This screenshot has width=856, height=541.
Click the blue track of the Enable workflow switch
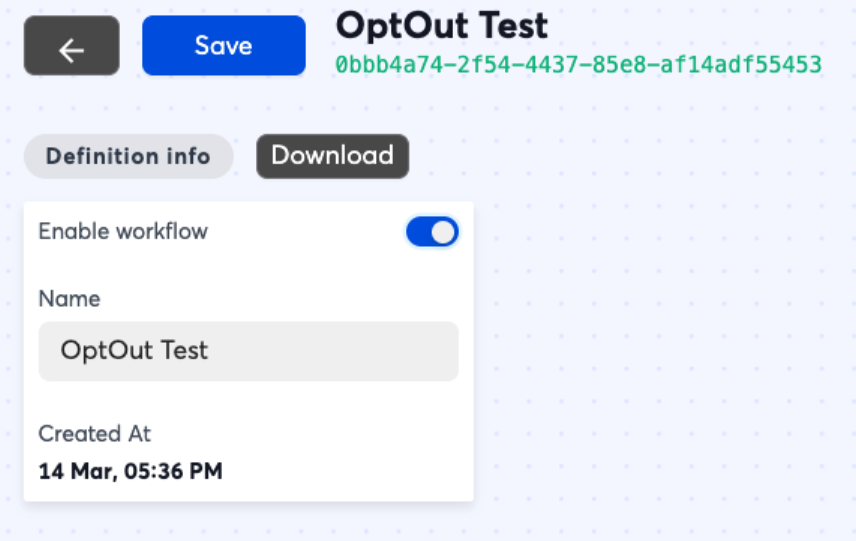click(418, 232)
